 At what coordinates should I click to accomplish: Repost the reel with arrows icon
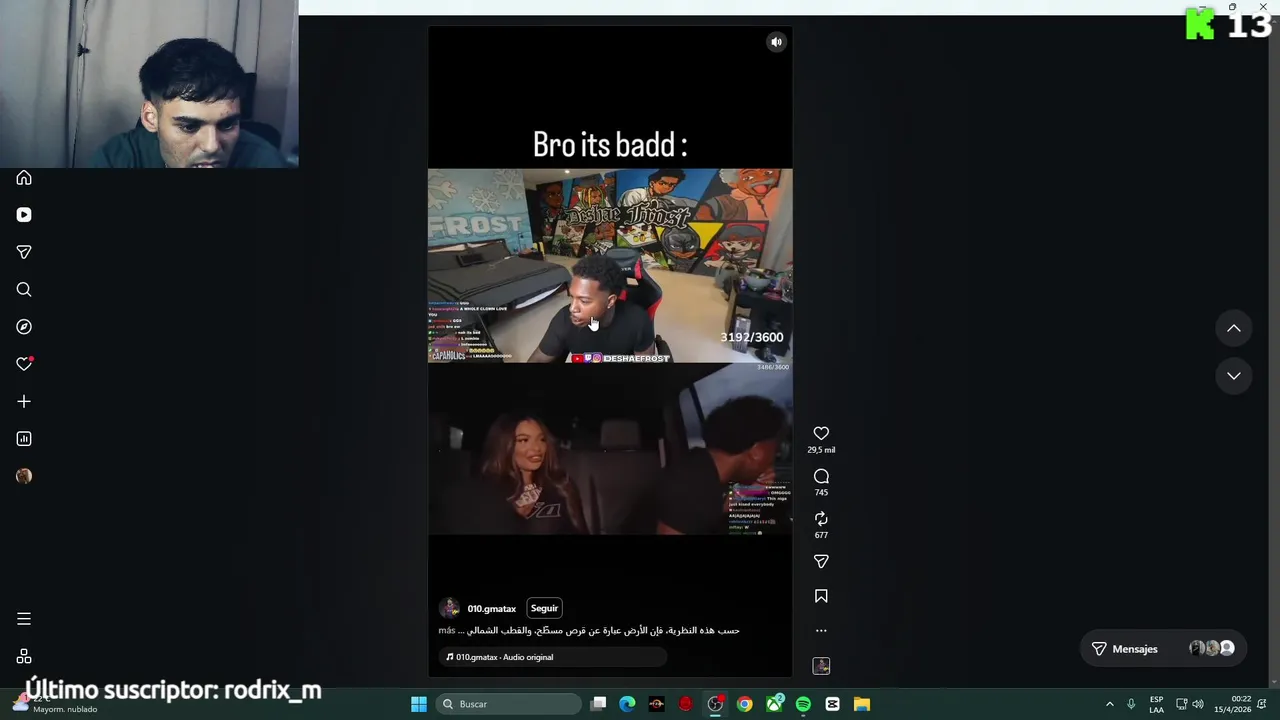point(821,519)
